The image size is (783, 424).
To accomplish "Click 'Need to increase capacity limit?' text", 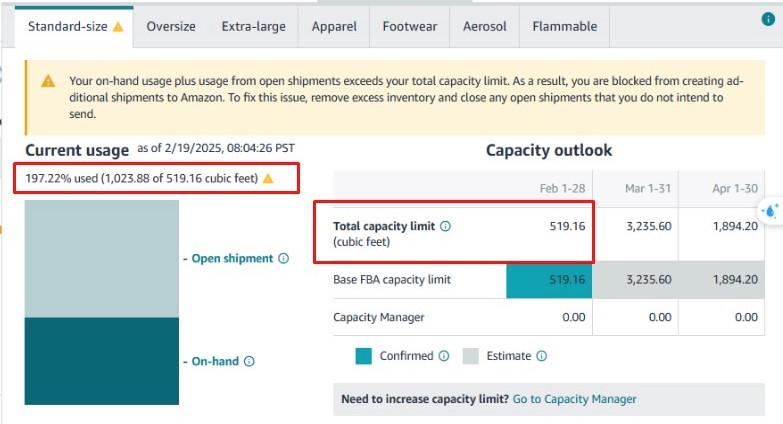I will tap(425, 399).
